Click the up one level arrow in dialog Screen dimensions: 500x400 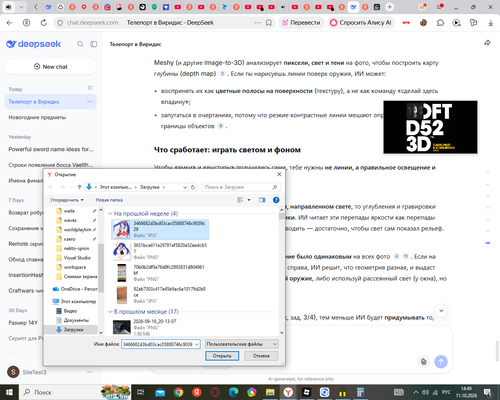click(x=79, y=187)
